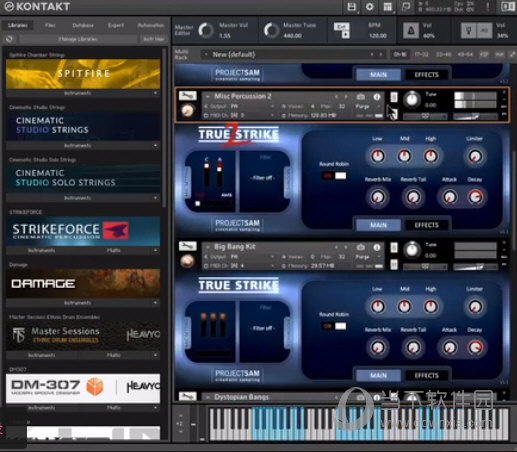The height and width of the screenshot is (452, 517).
Task: Switch to the Files tab
Action: click(x=50, y=25)
